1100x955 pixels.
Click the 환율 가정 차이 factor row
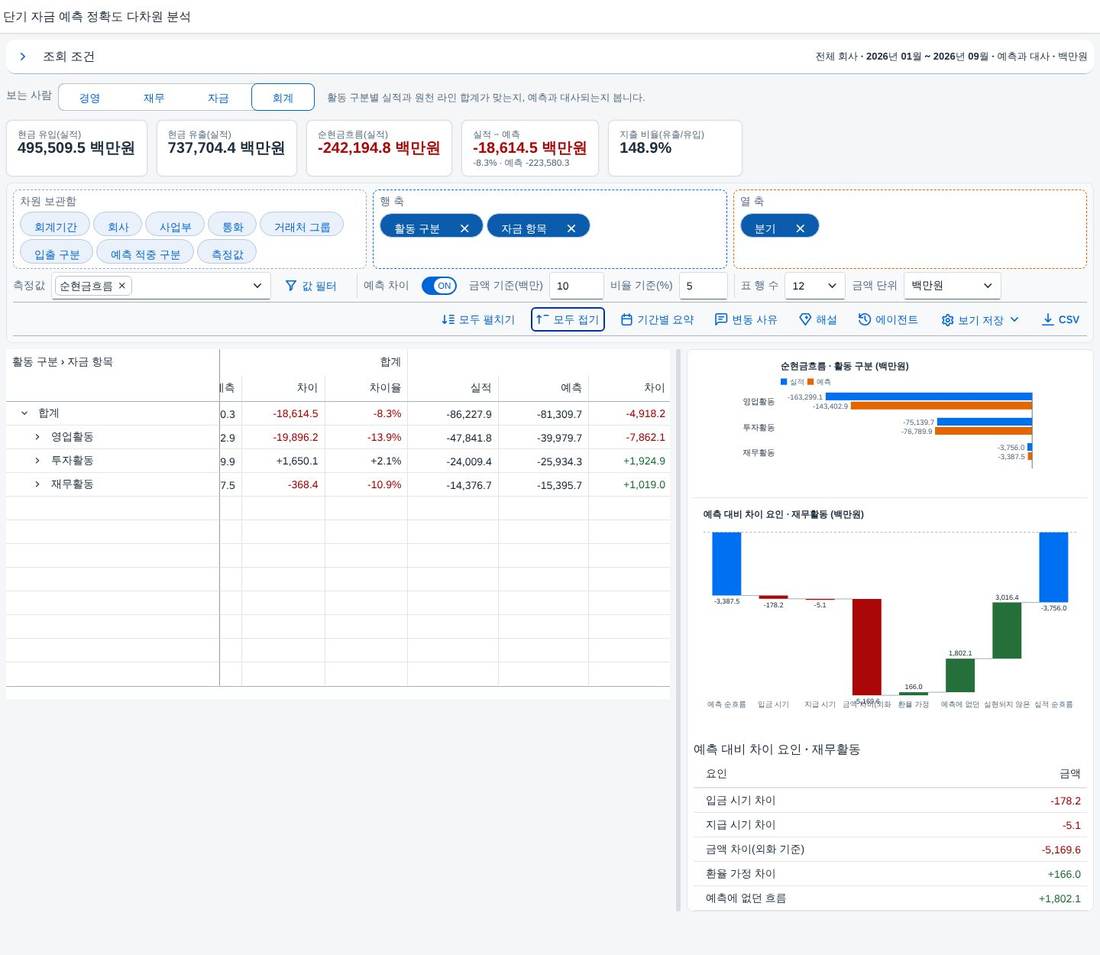[x=892, y=874]
